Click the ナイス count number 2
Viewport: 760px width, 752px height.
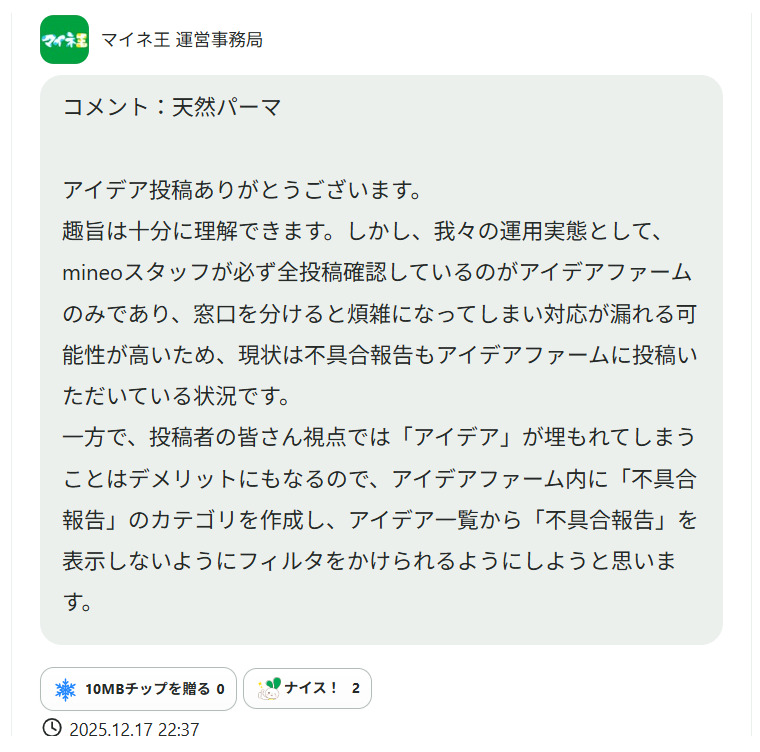point(355,689)
